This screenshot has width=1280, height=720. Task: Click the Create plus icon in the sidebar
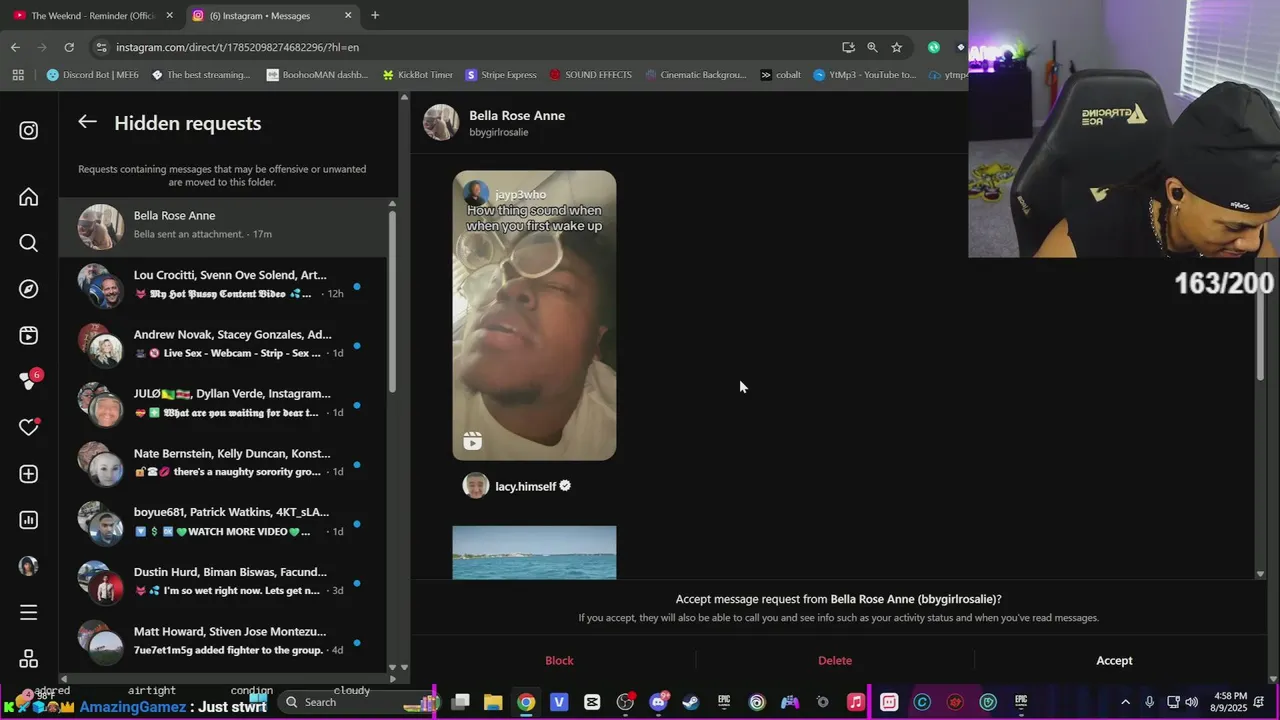(x=29, y=474)
